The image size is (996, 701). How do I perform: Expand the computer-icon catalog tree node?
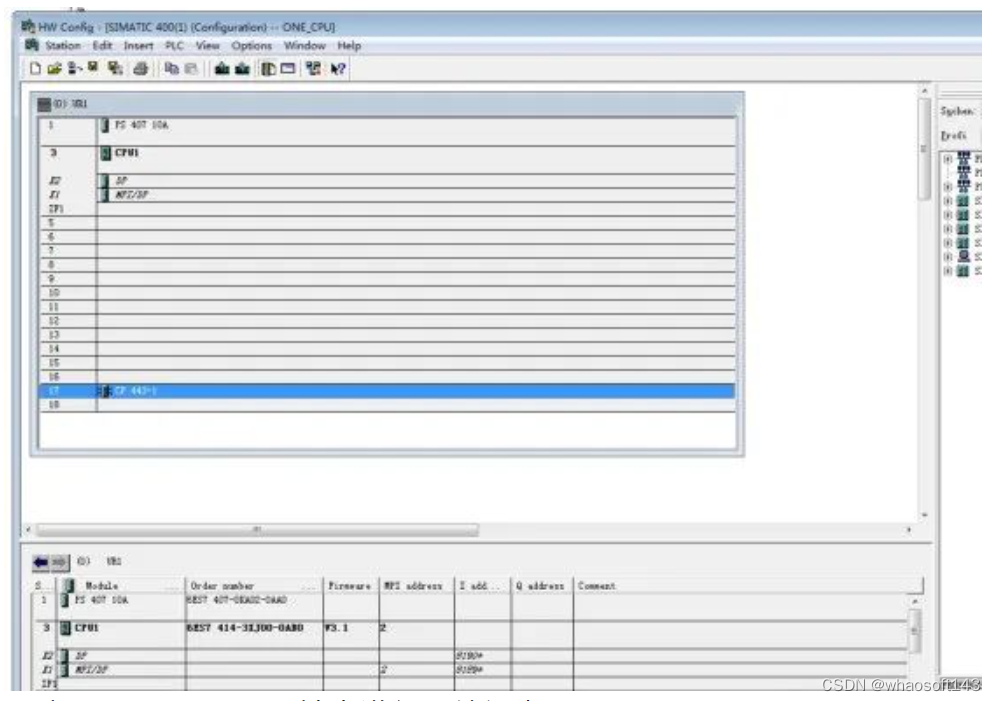948,257
